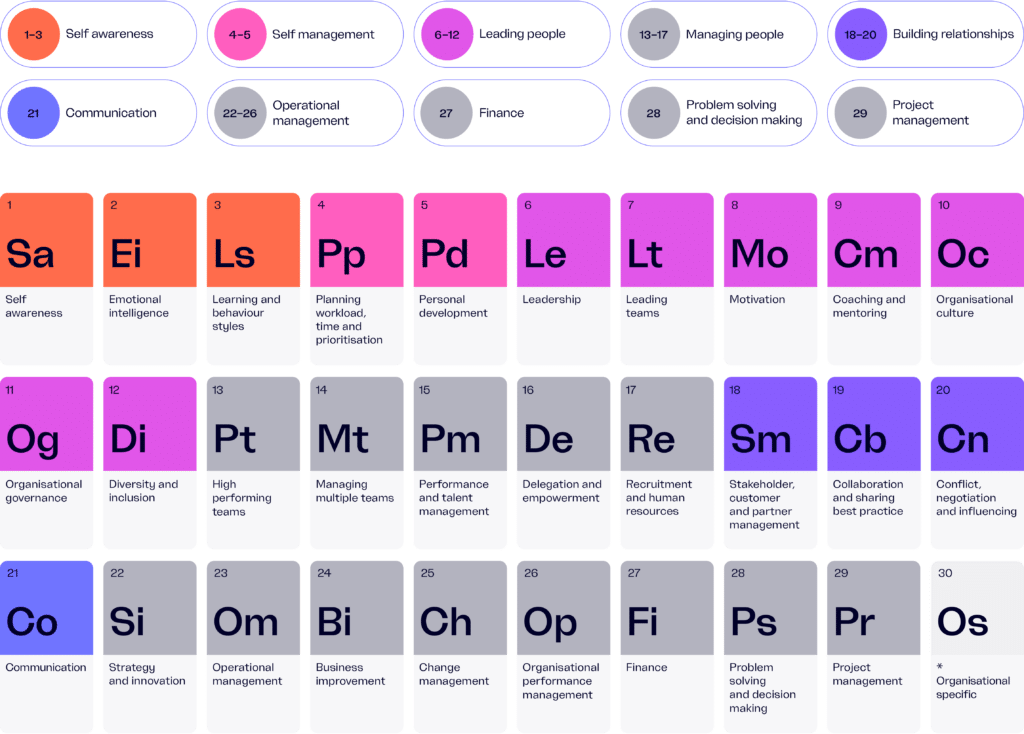Open the Co Communication tile
Screen dimensions: 1024x734
[x=47, y=646]
